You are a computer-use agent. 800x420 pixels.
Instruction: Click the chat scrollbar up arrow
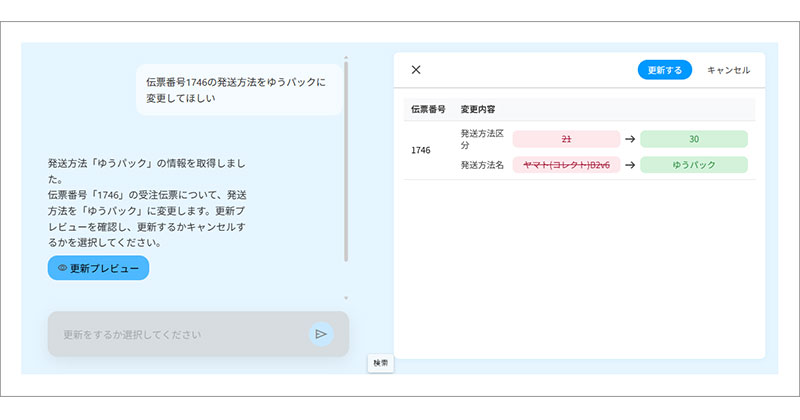click(x=346, y=58)
